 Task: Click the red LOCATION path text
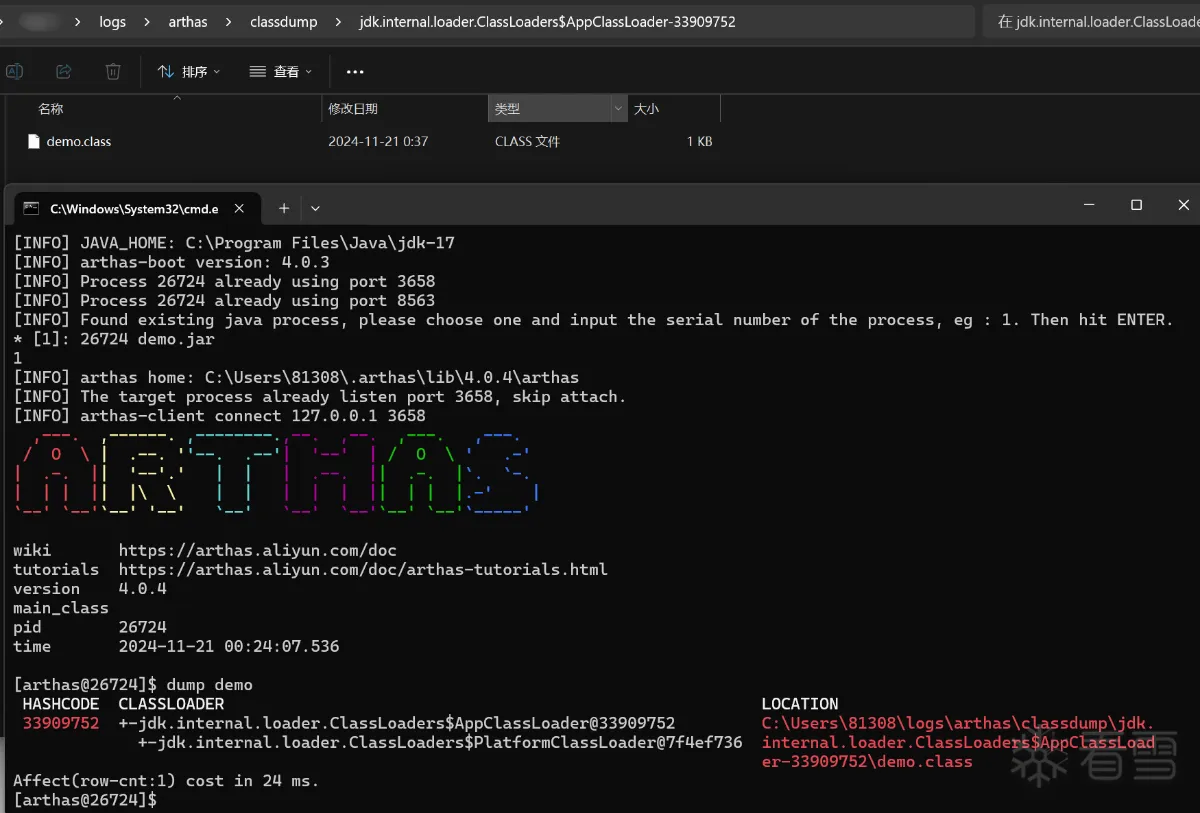958,742
